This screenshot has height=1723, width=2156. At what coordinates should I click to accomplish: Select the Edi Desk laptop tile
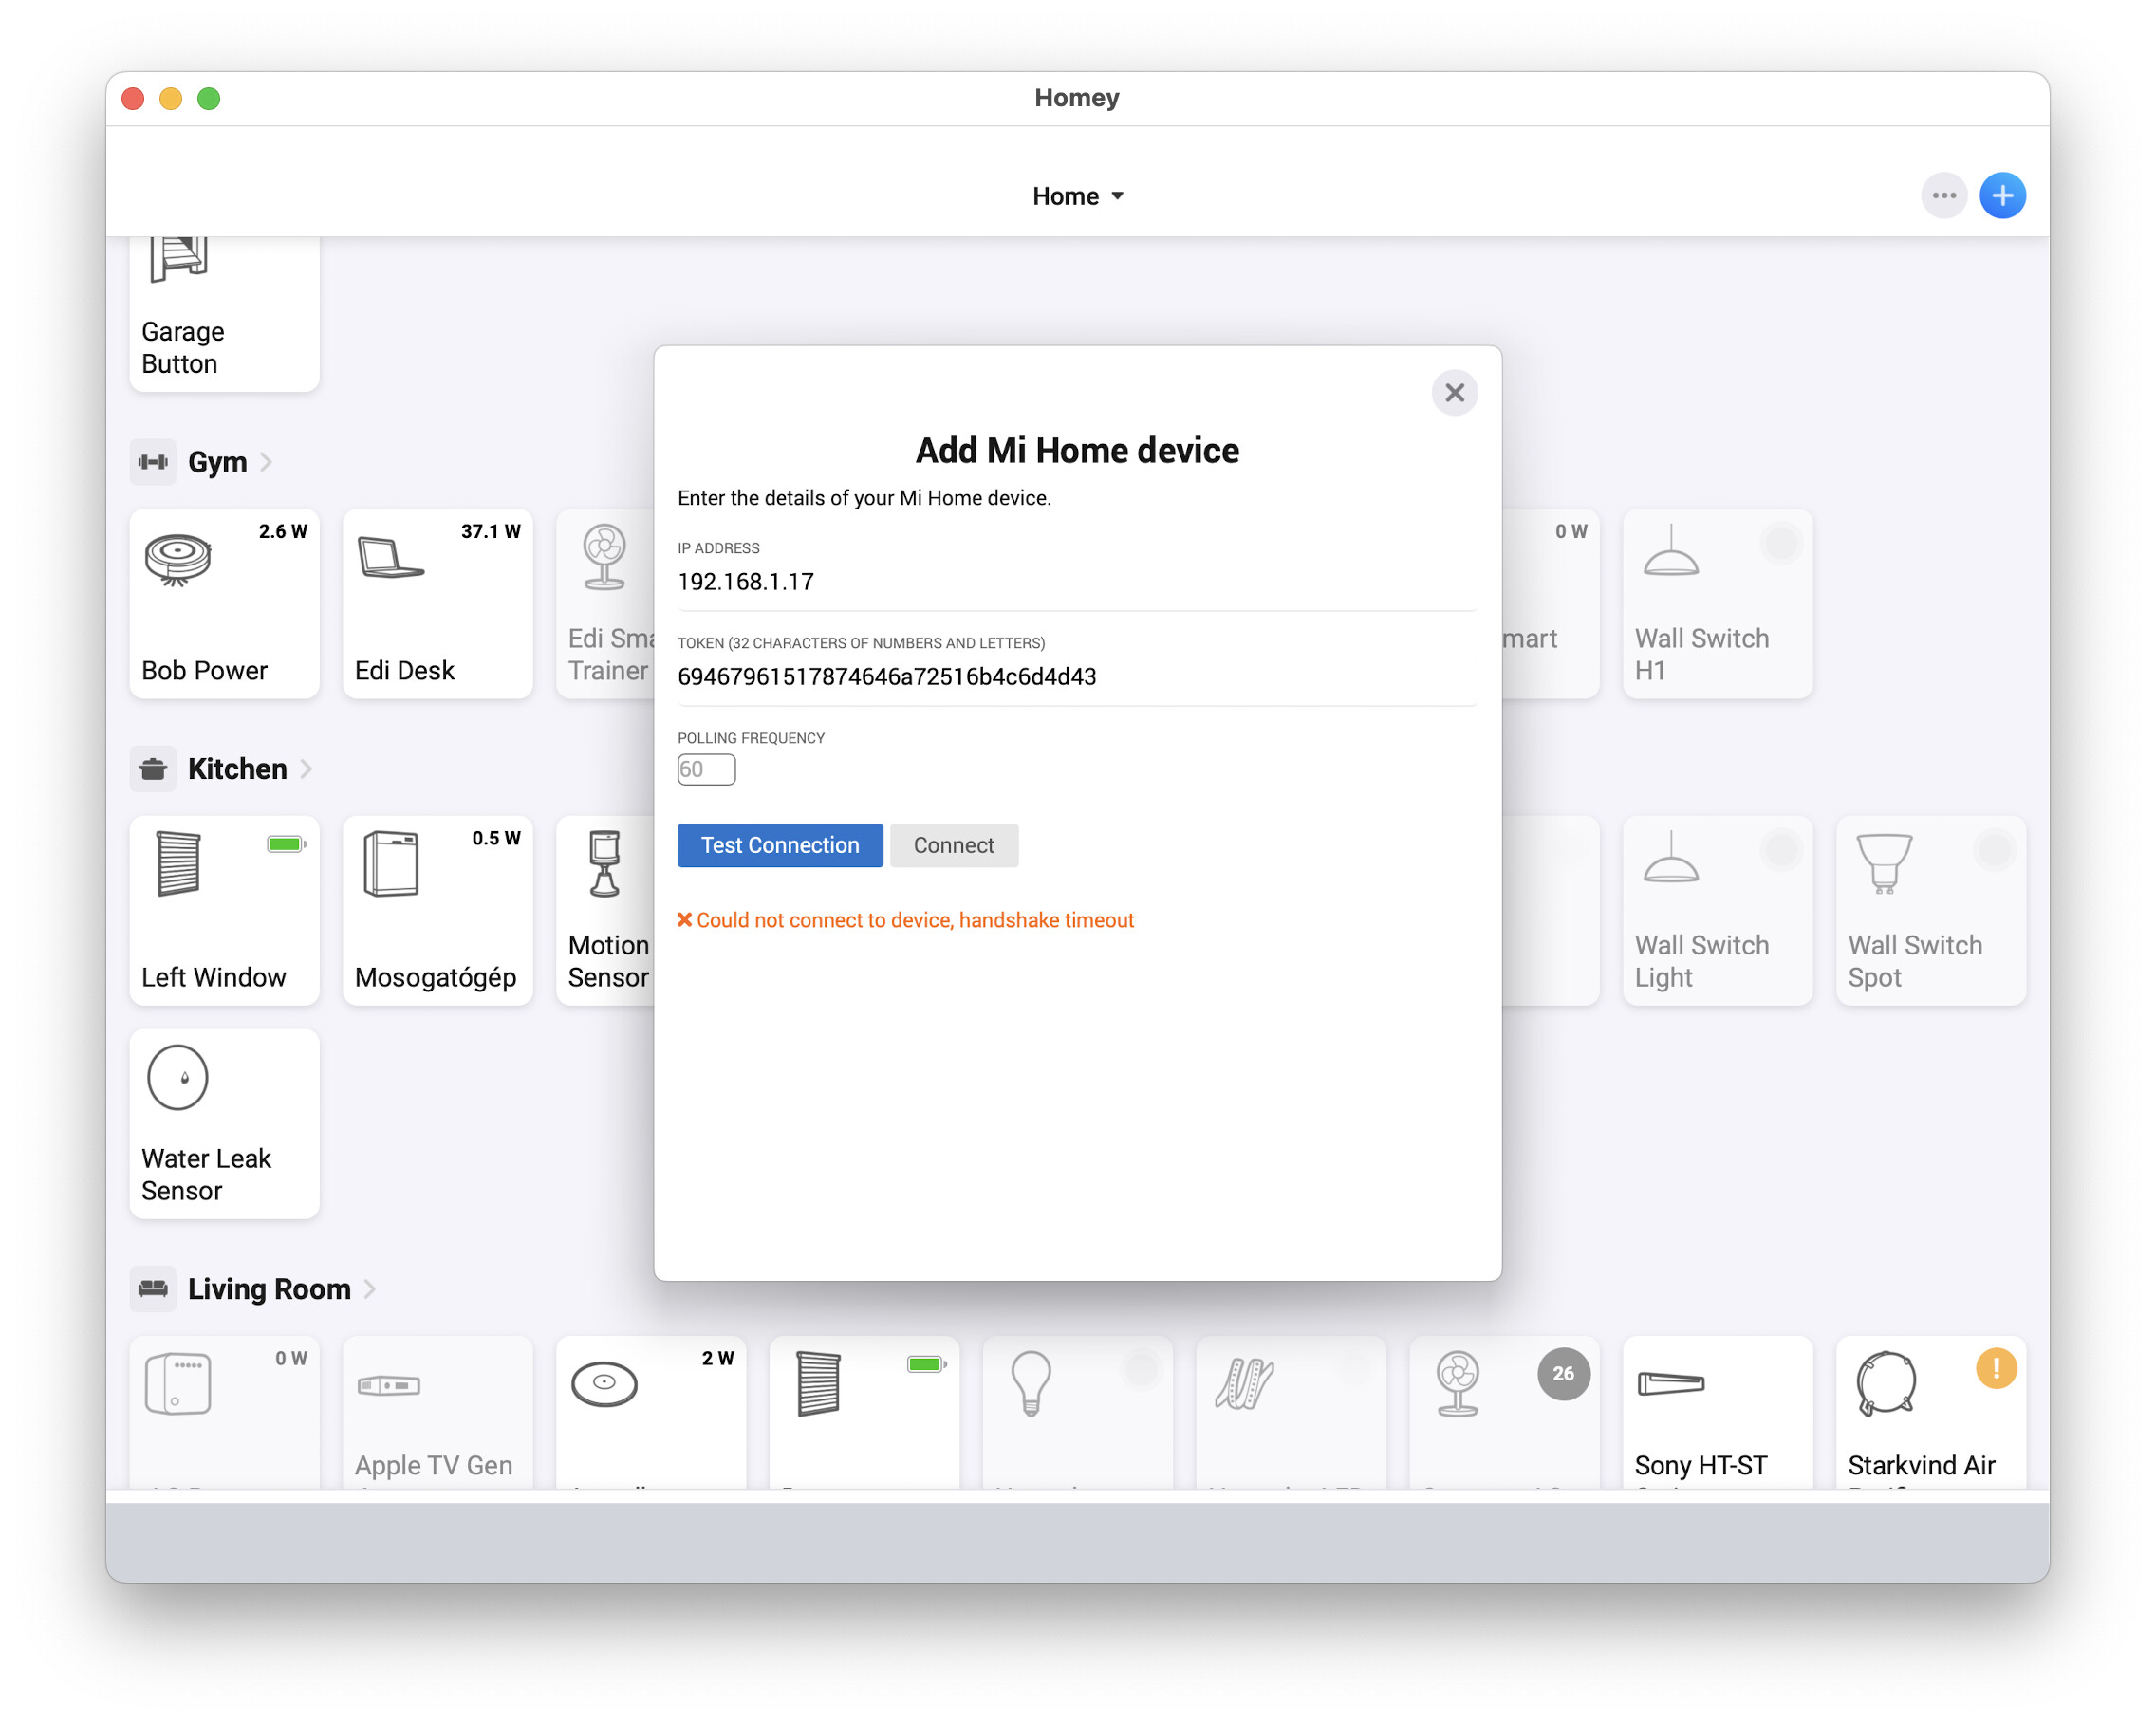[437, 603]
